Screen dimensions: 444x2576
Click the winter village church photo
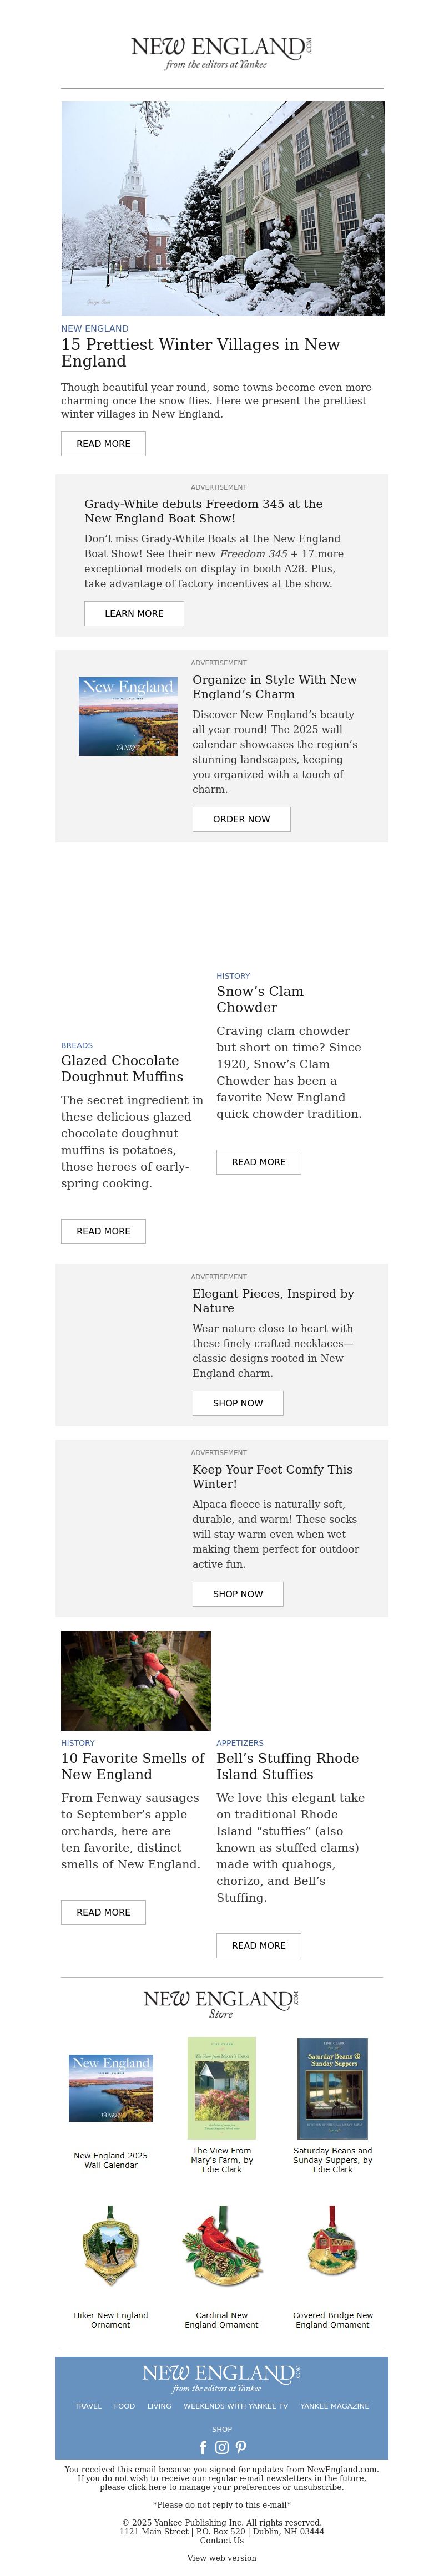click(x=222, y=208)
